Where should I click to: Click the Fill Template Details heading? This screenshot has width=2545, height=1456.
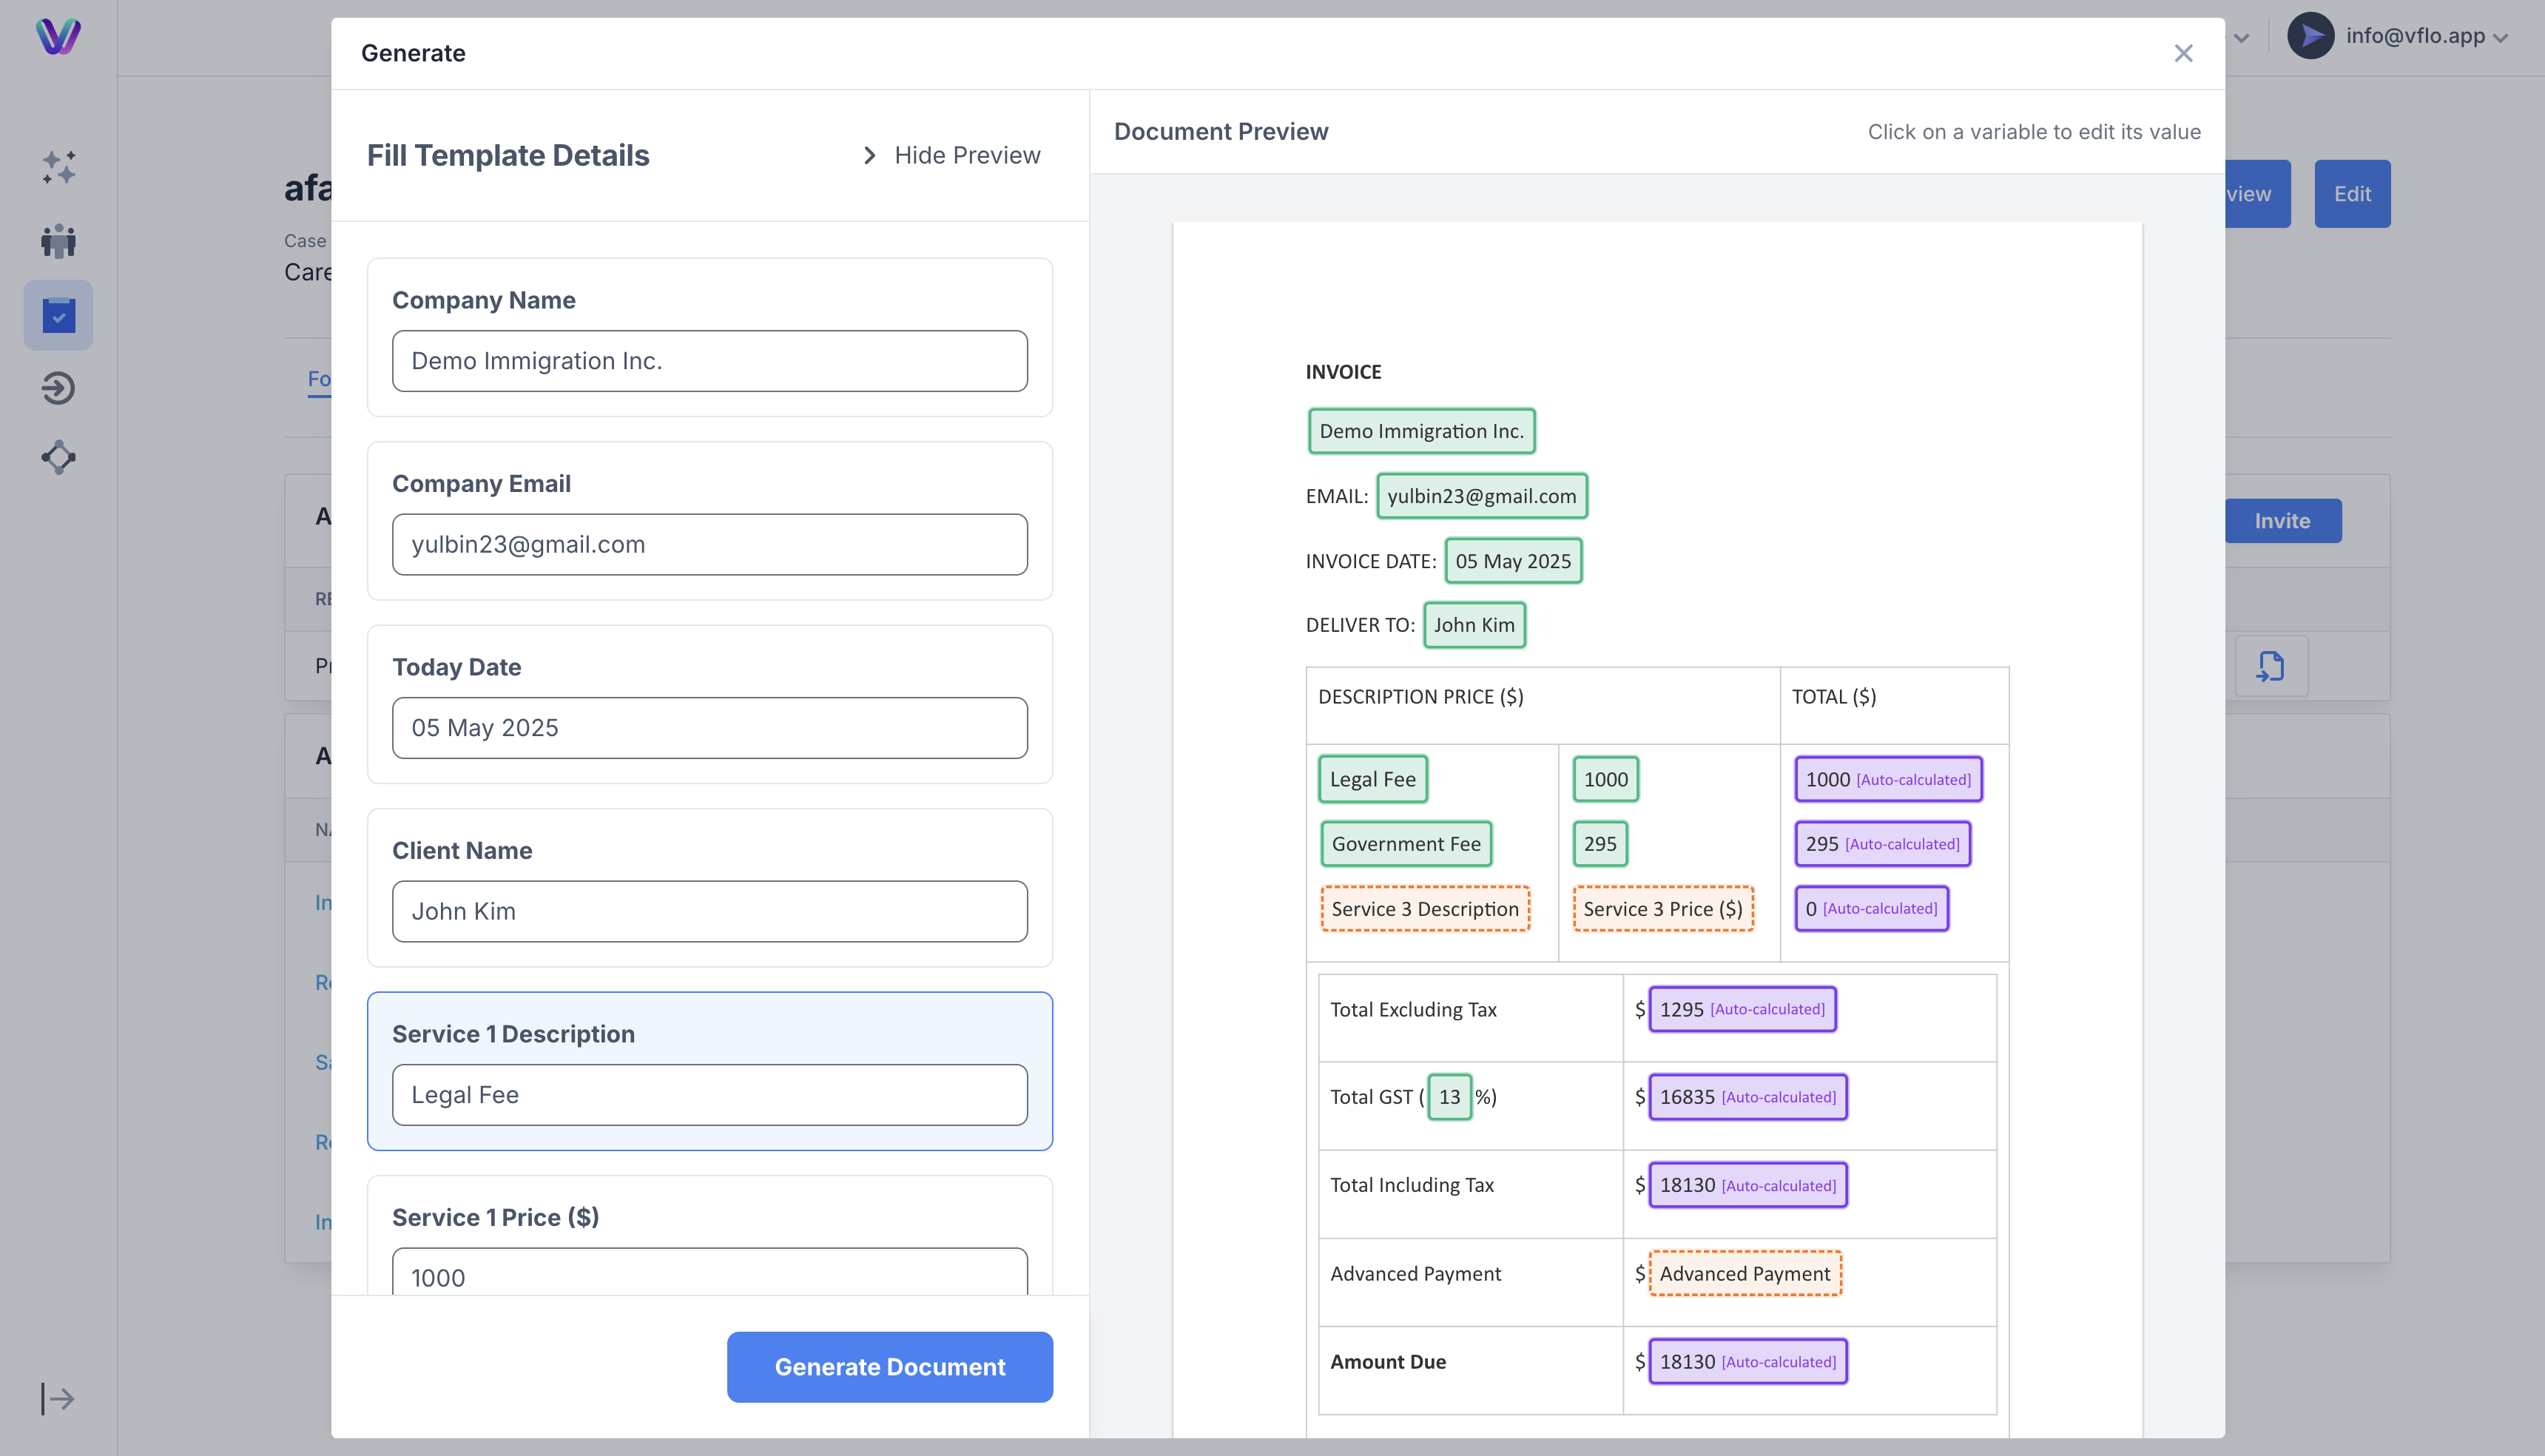[508, 155]
